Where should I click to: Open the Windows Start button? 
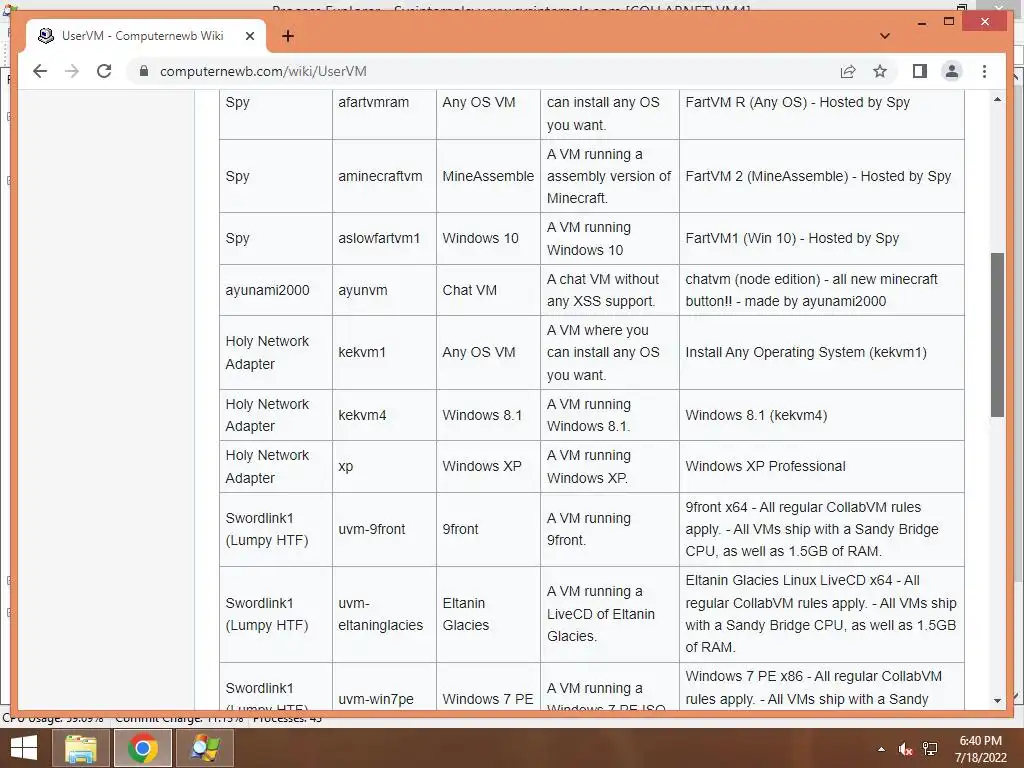click(24, 748)
